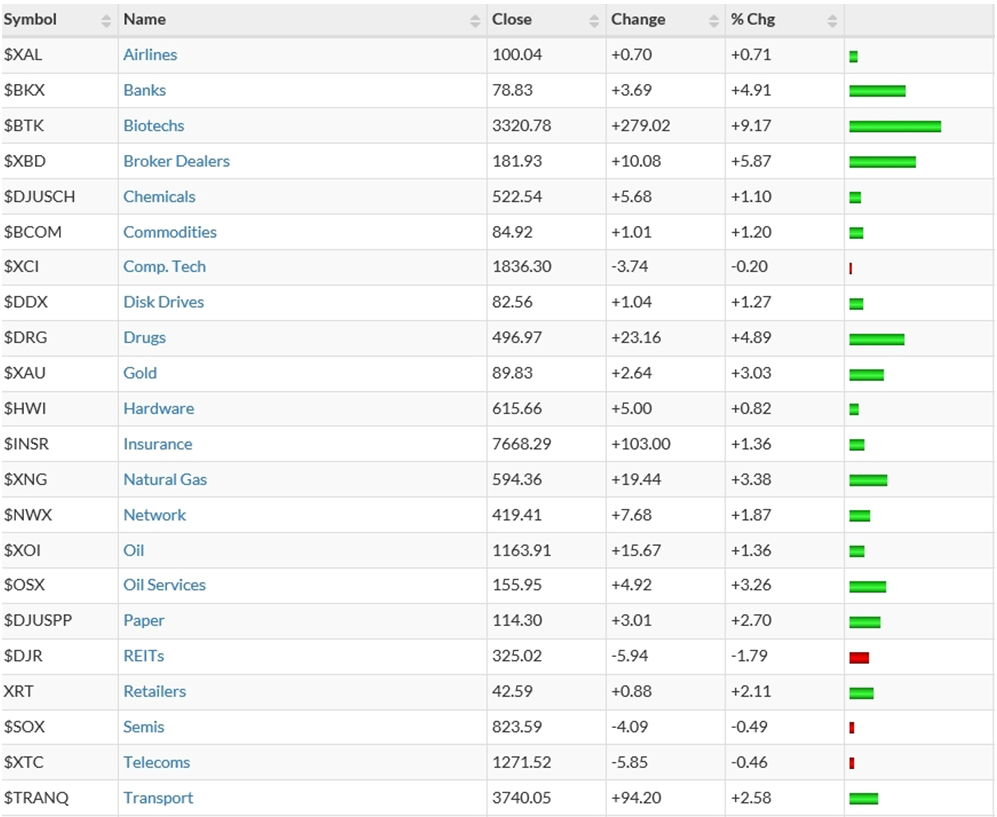
Task: Click the Symbol column header
Action: click(x=30, y=20)
